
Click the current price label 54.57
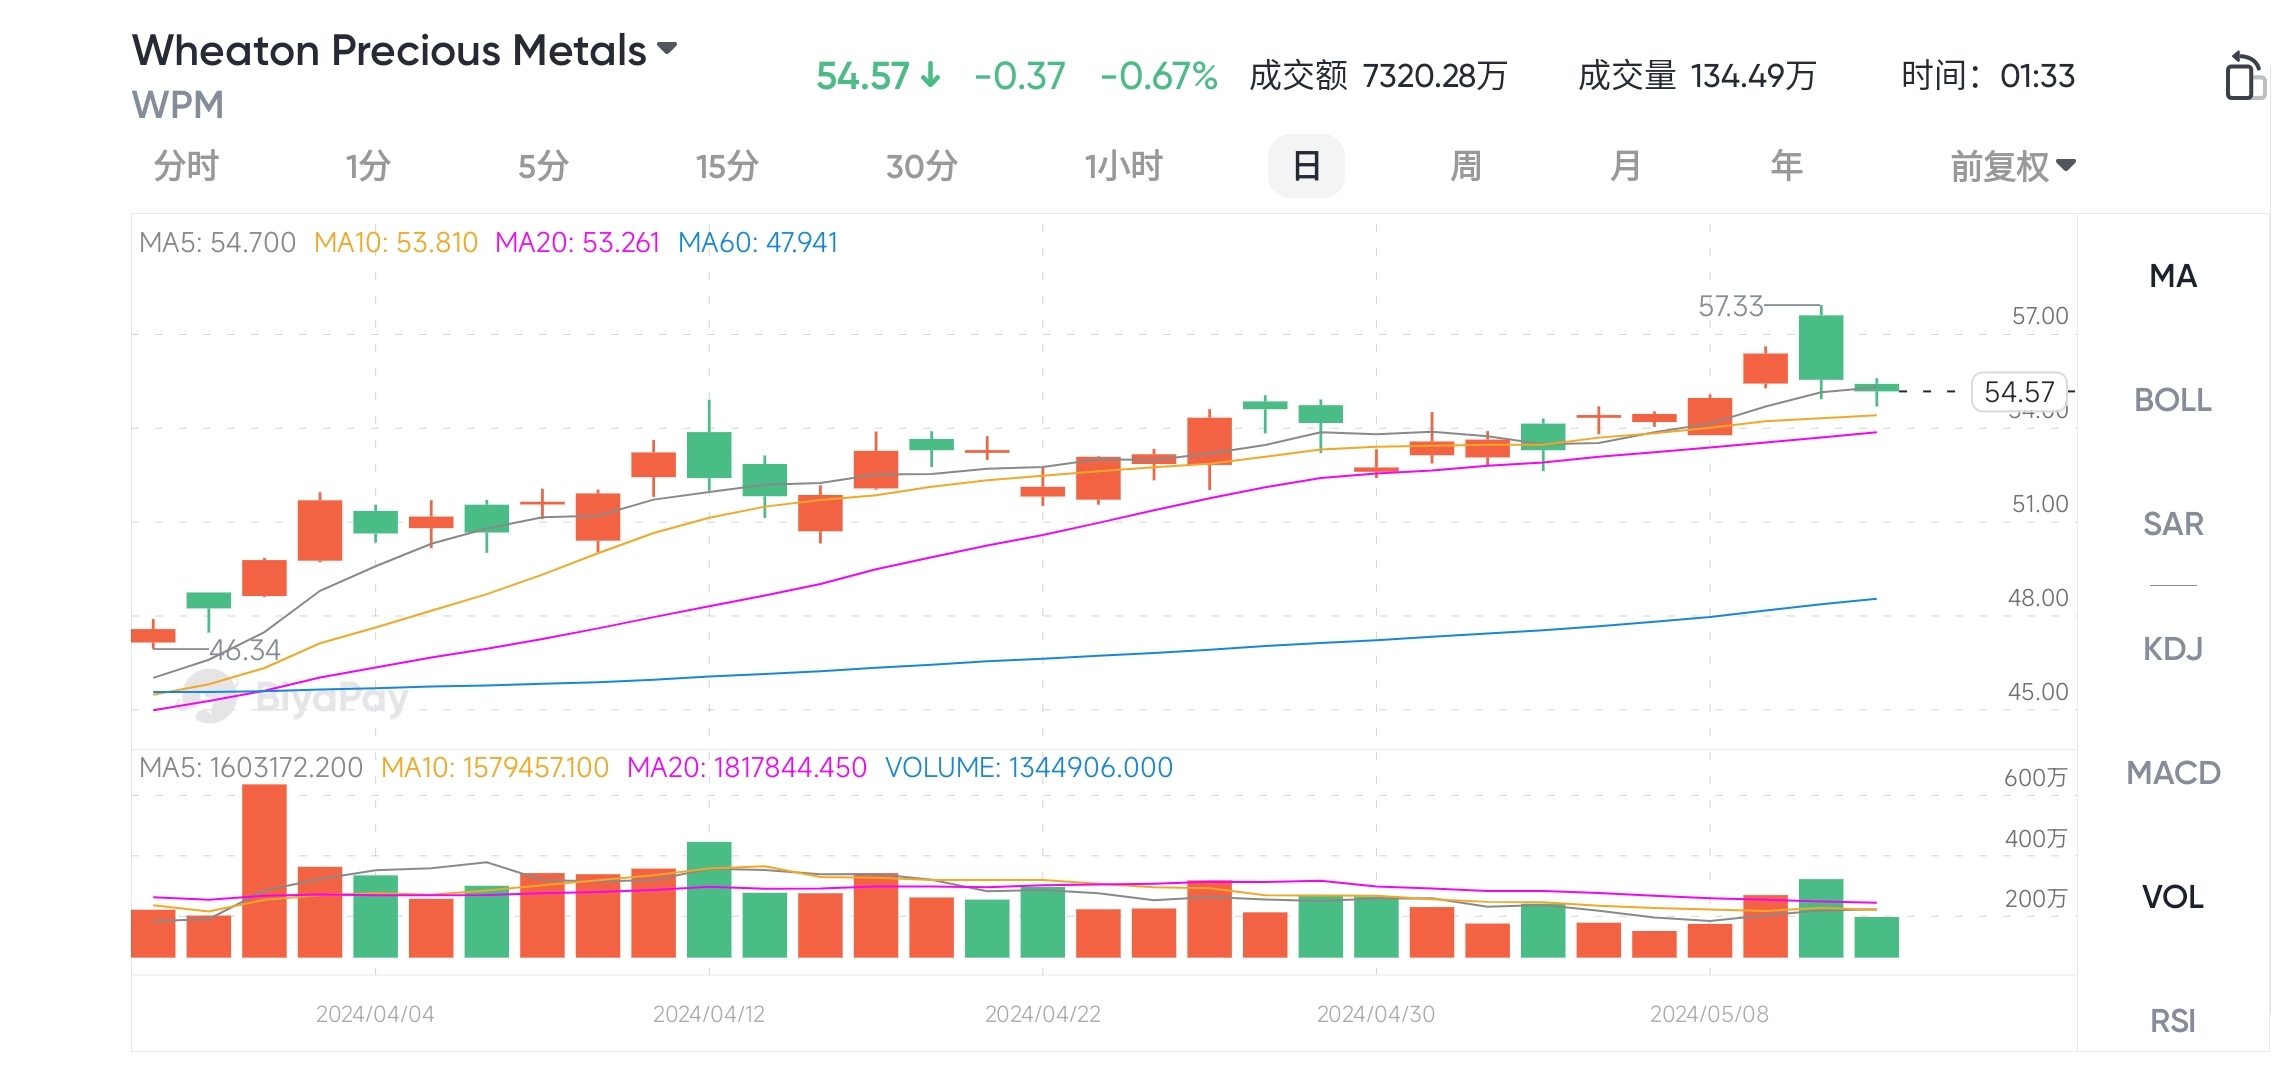2019,392
